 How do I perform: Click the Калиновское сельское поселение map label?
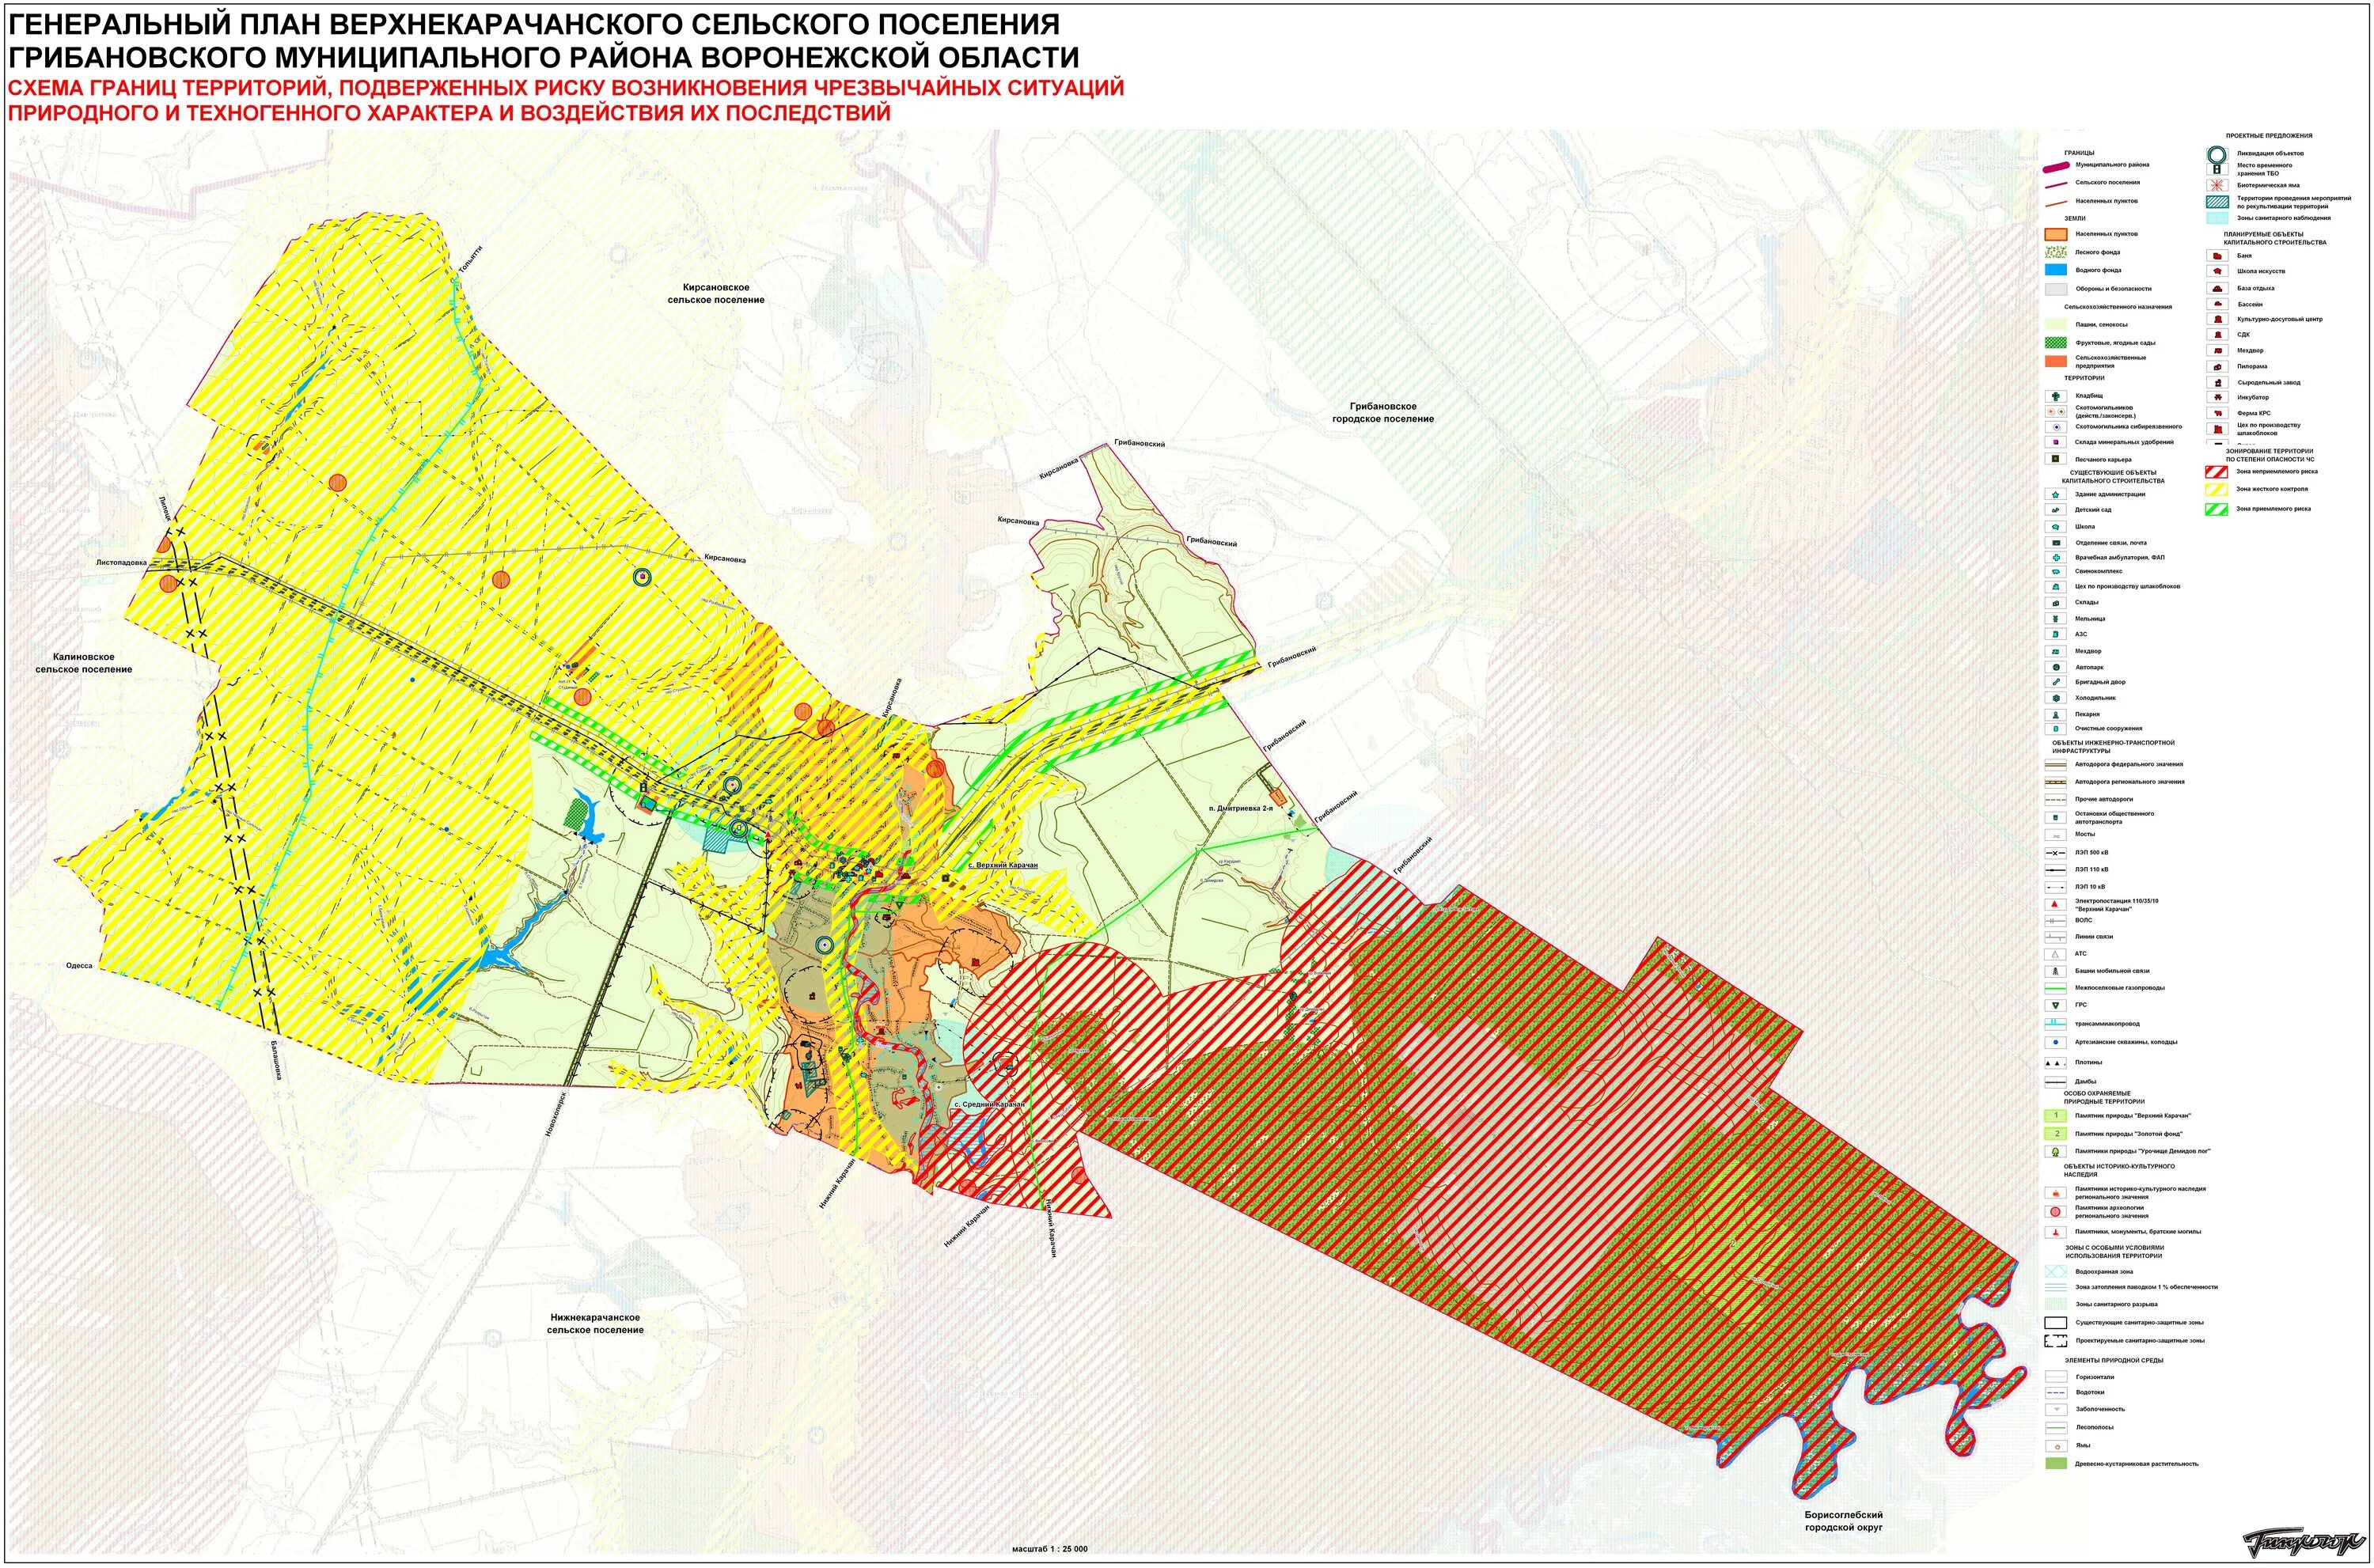tap(84, 663)
